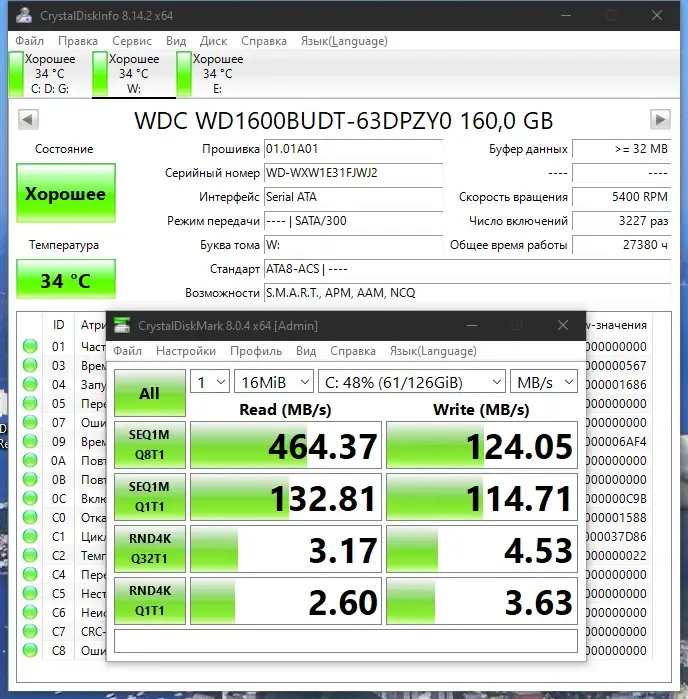This screenshot has width=688, height=699.
Task: Open Диск menu in CrystalDiskInfo
Action: [213, 41]
